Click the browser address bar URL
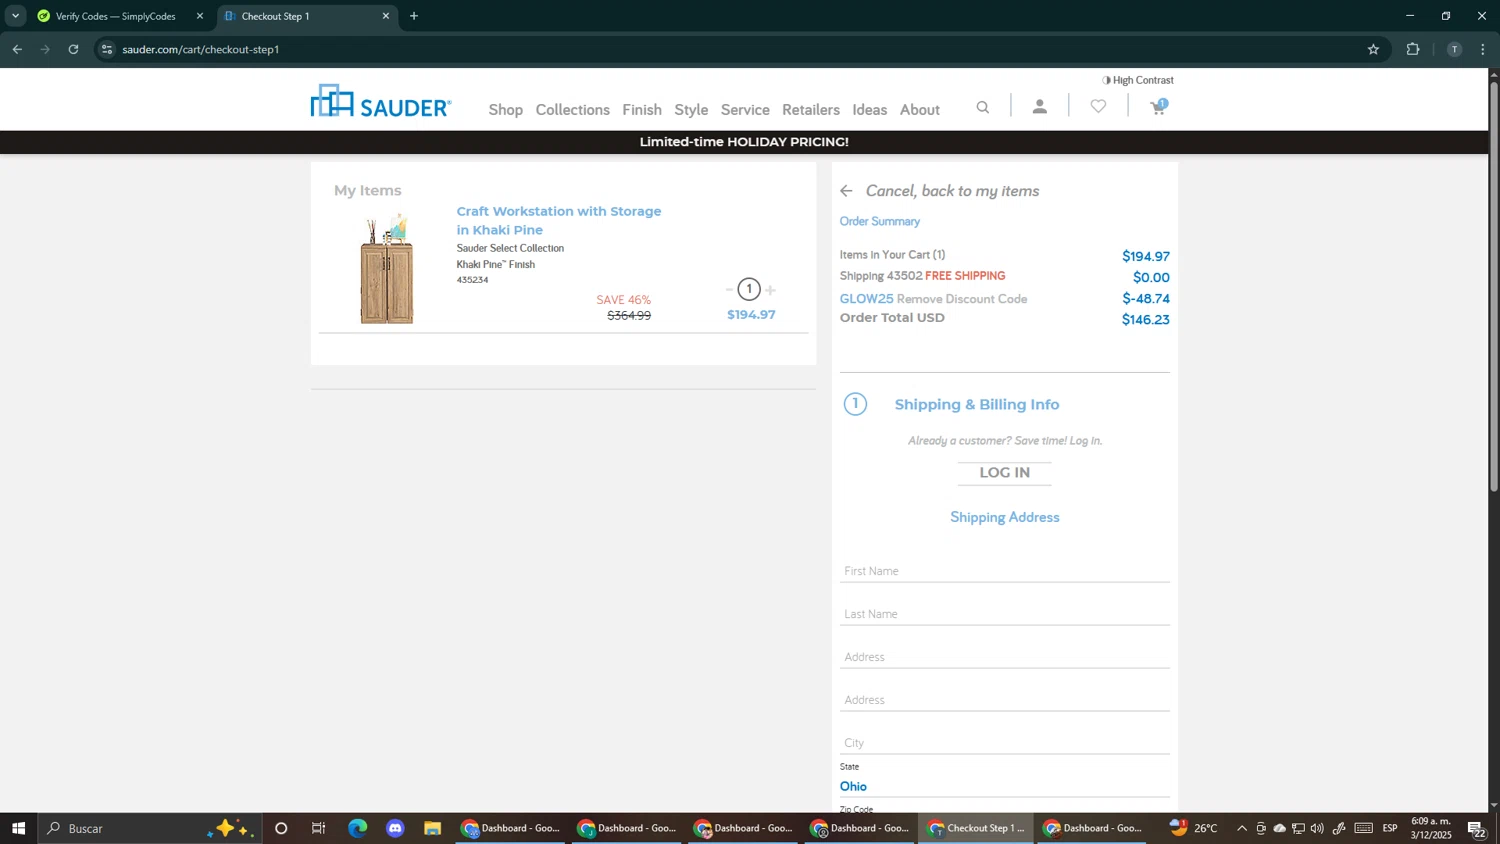The image size is (1500, 844). coord(201,49)
